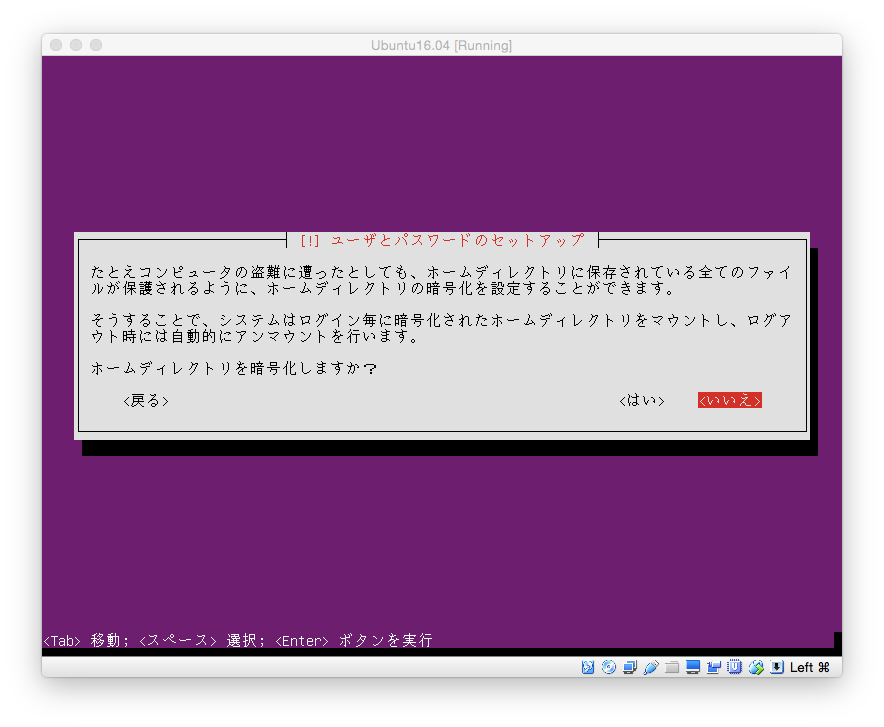Click the Ubuntu16.04 [Running] title bar

coord(442,45)
